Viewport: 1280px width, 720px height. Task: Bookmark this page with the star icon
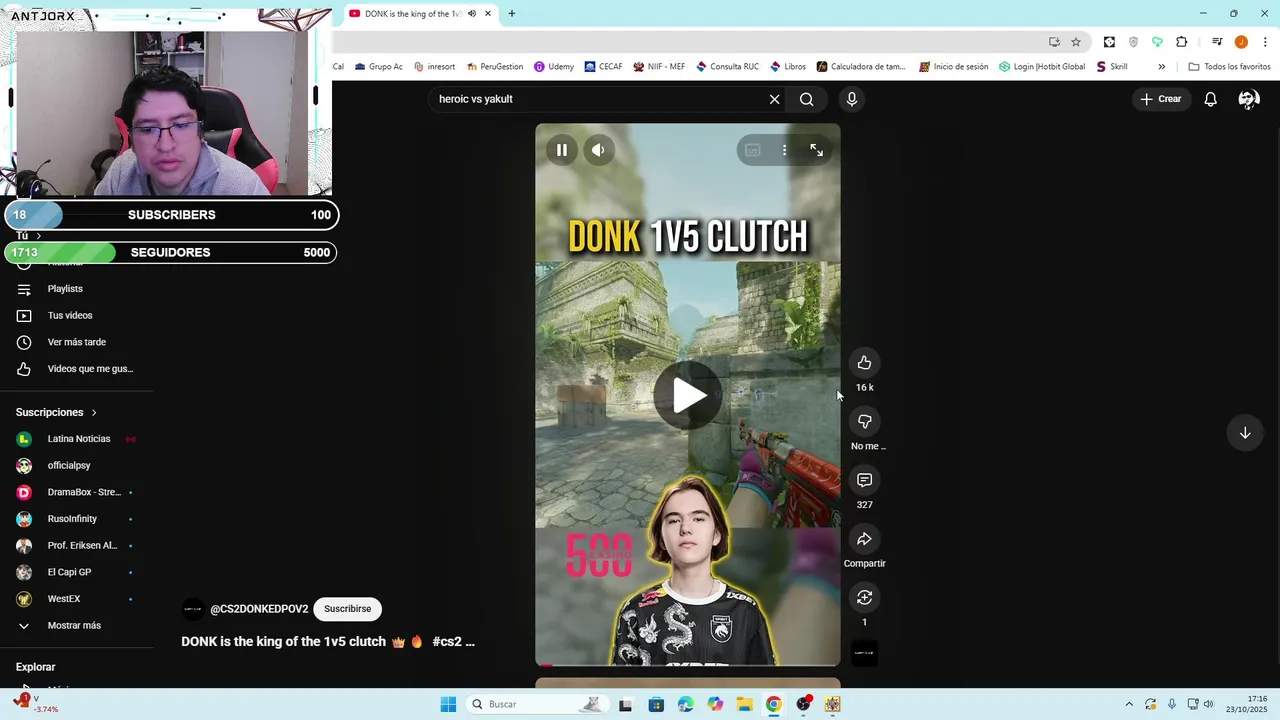click(x=1076, y=42)
